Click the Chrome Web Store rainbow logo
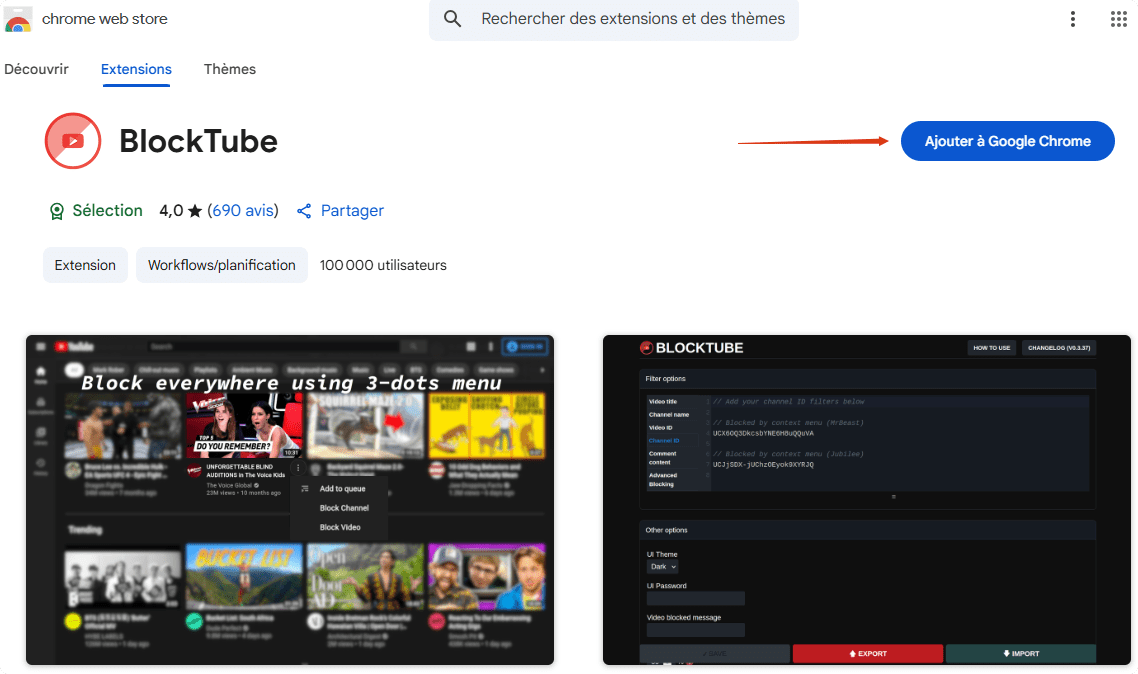1138x674 pixels. 17,20
